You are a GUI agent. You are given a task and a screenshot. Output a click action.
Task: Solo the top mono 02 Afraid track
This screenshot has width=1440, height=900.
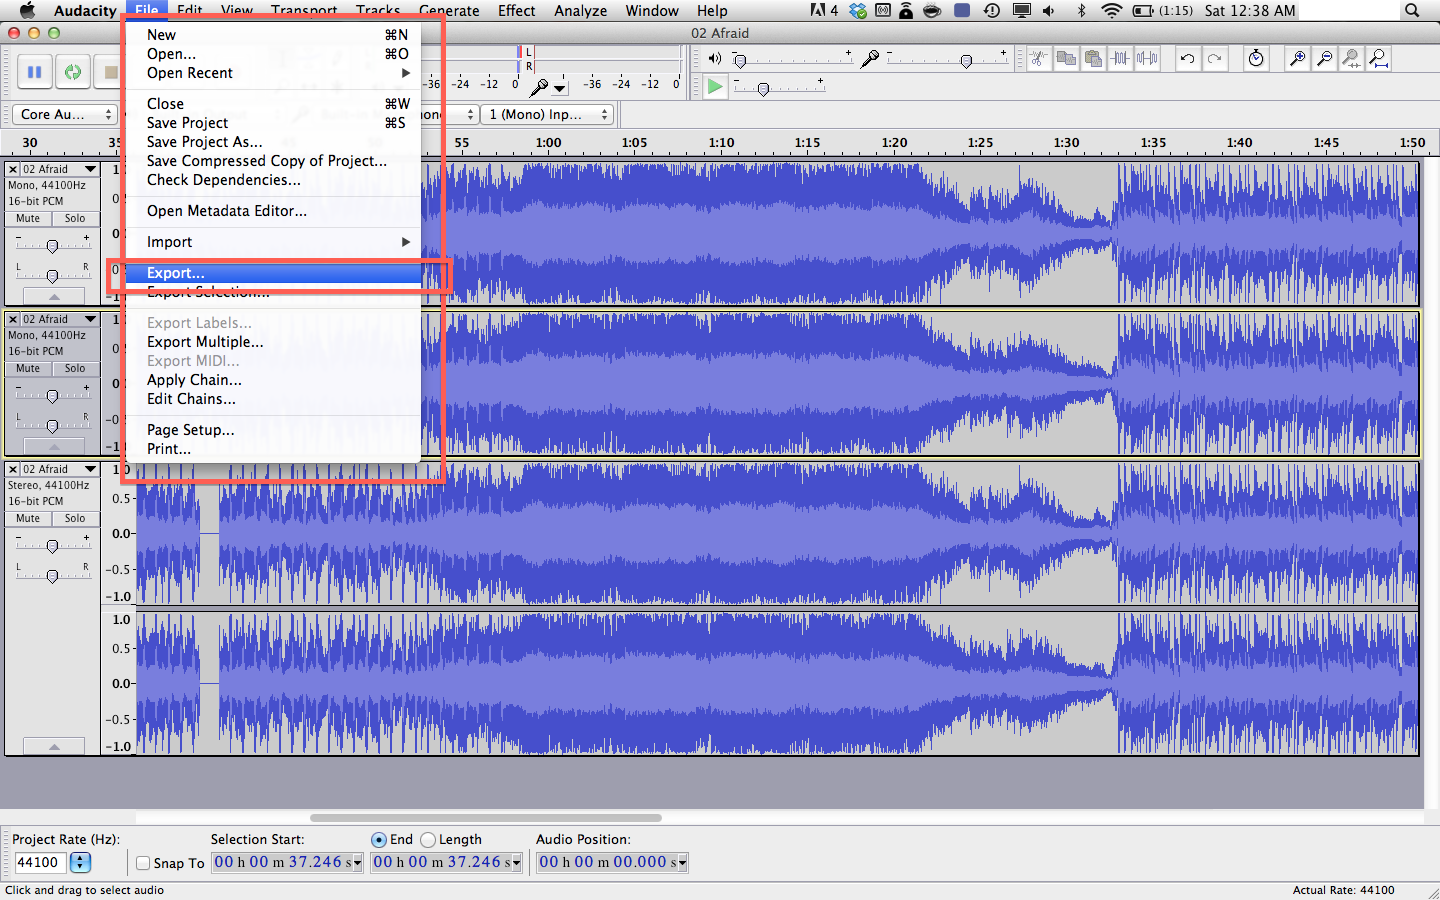click(75, 218)
